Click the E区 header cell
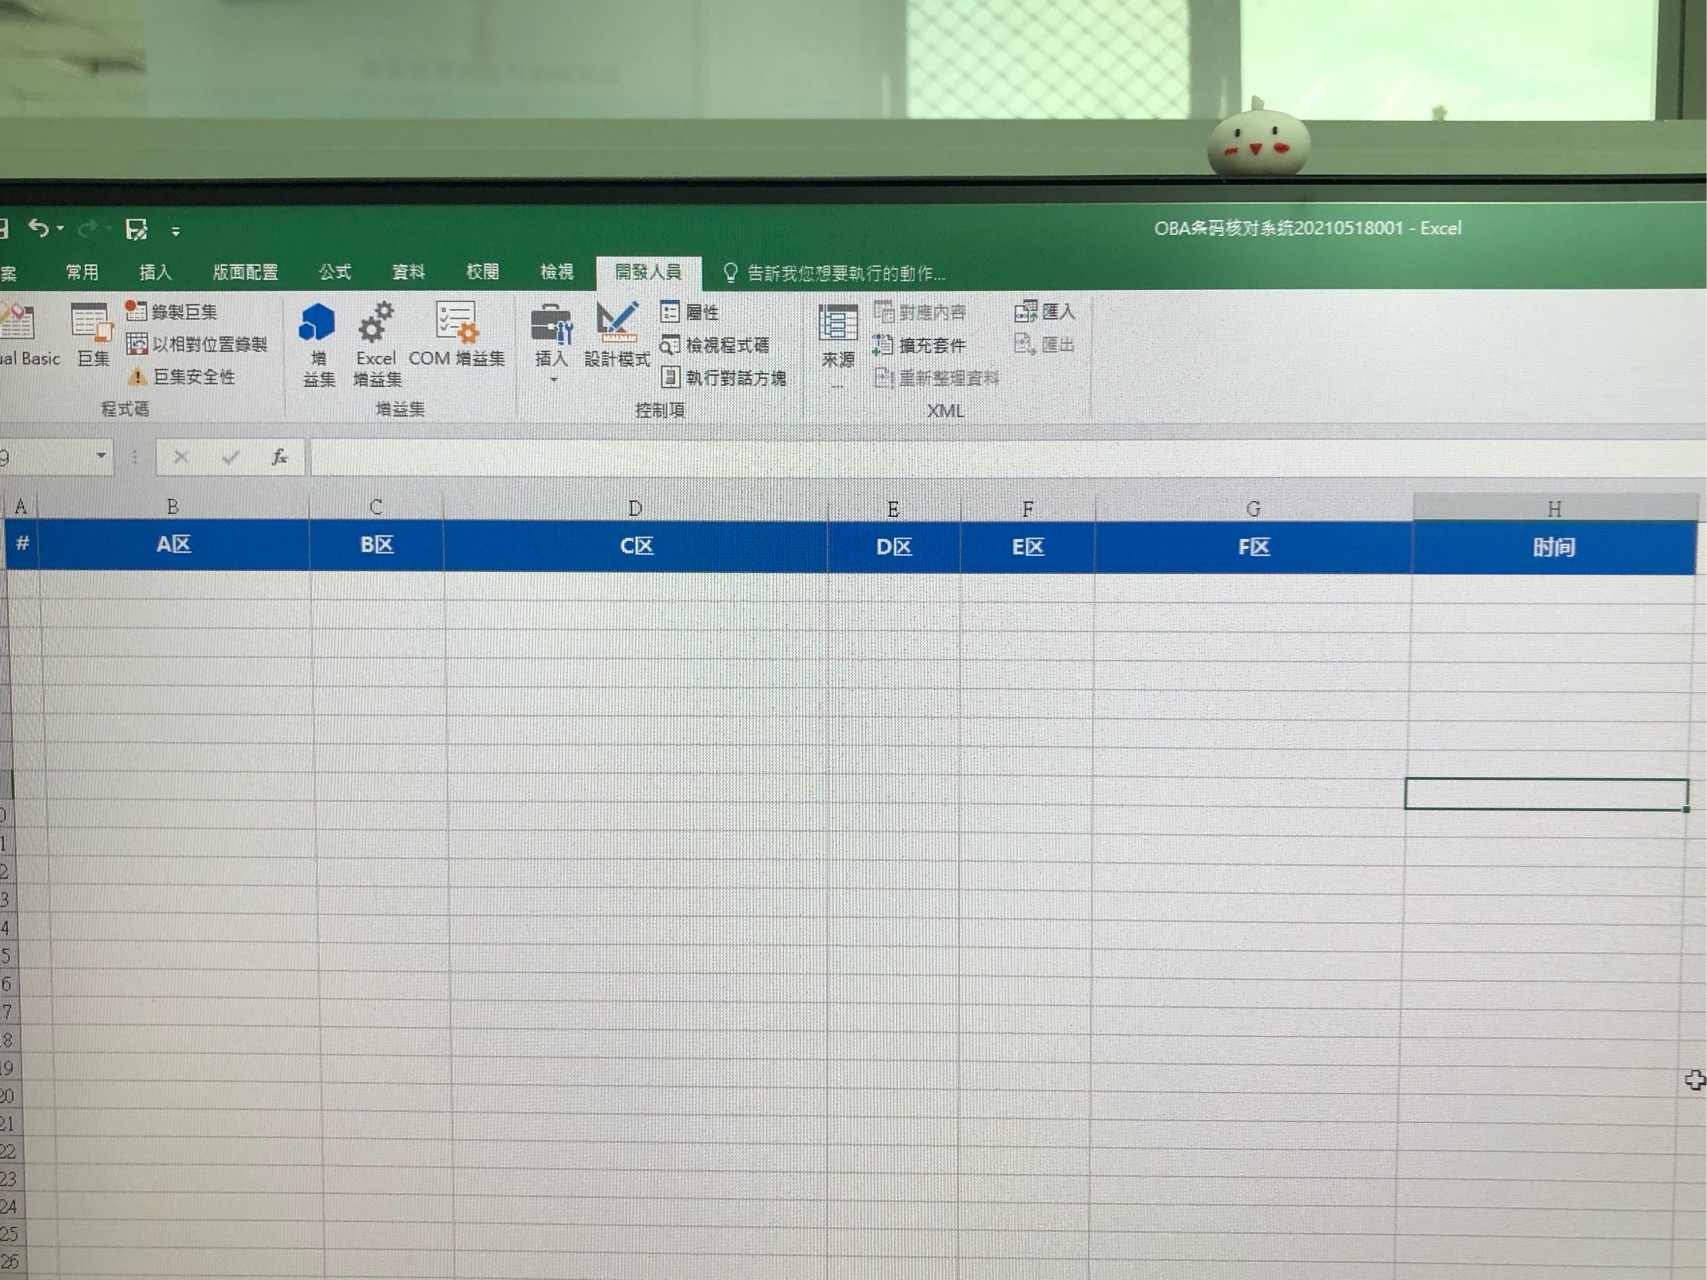Screen dimensions: 1707x1280 click(1028, 548)
